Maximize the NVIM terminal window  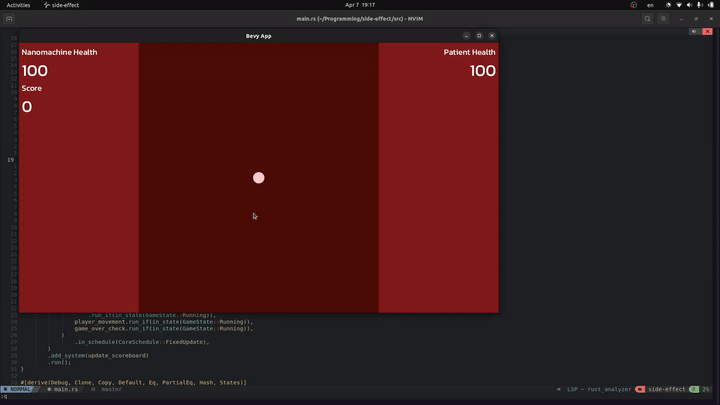[696, 19]
